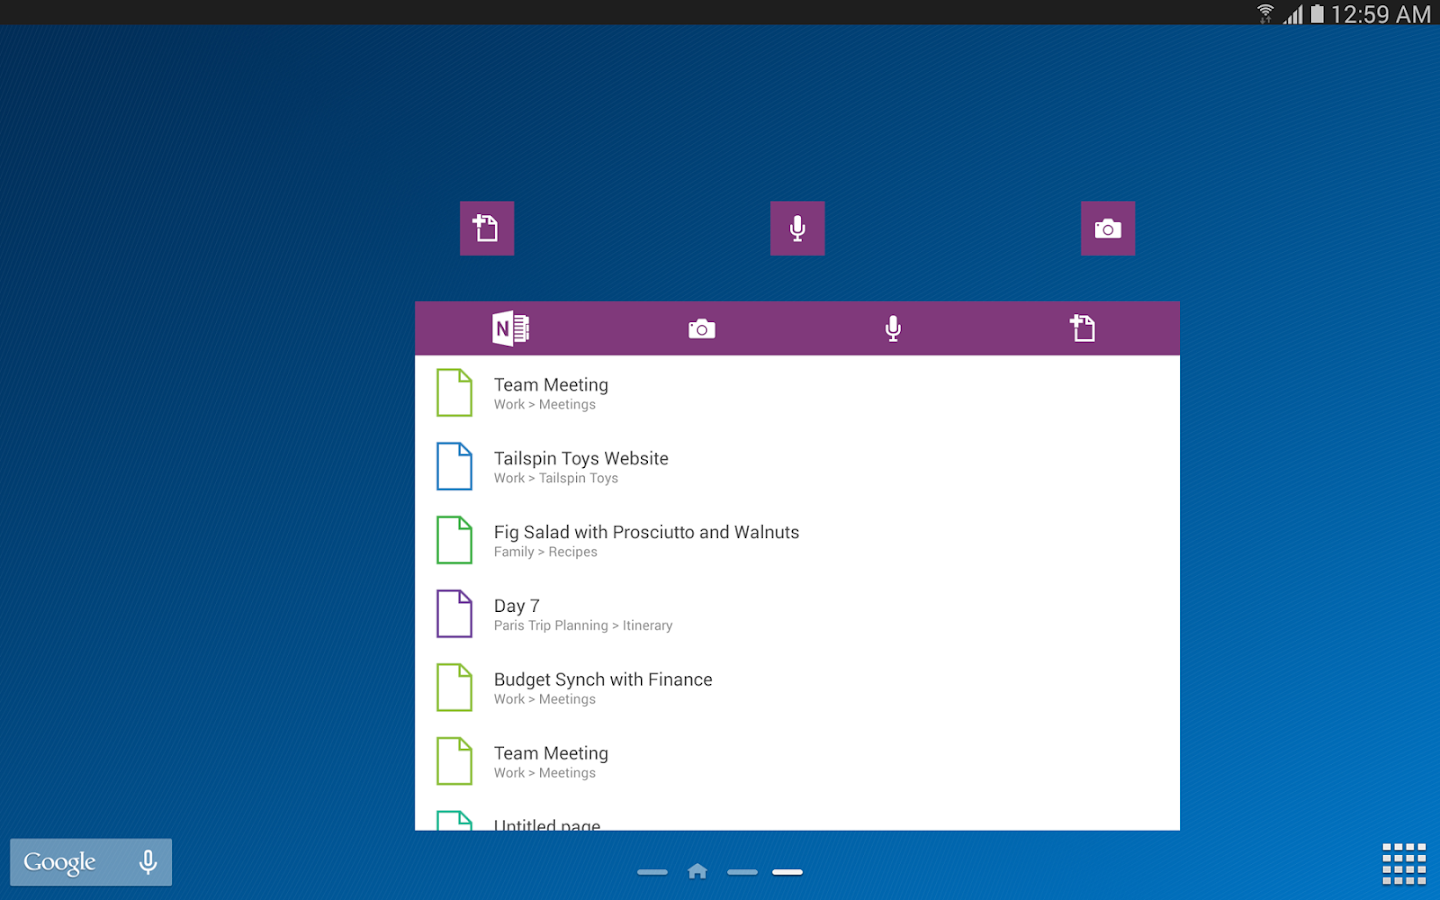Open the Tailspin Toys Website page
The image size is (1440, 900).
pos(580,466)
